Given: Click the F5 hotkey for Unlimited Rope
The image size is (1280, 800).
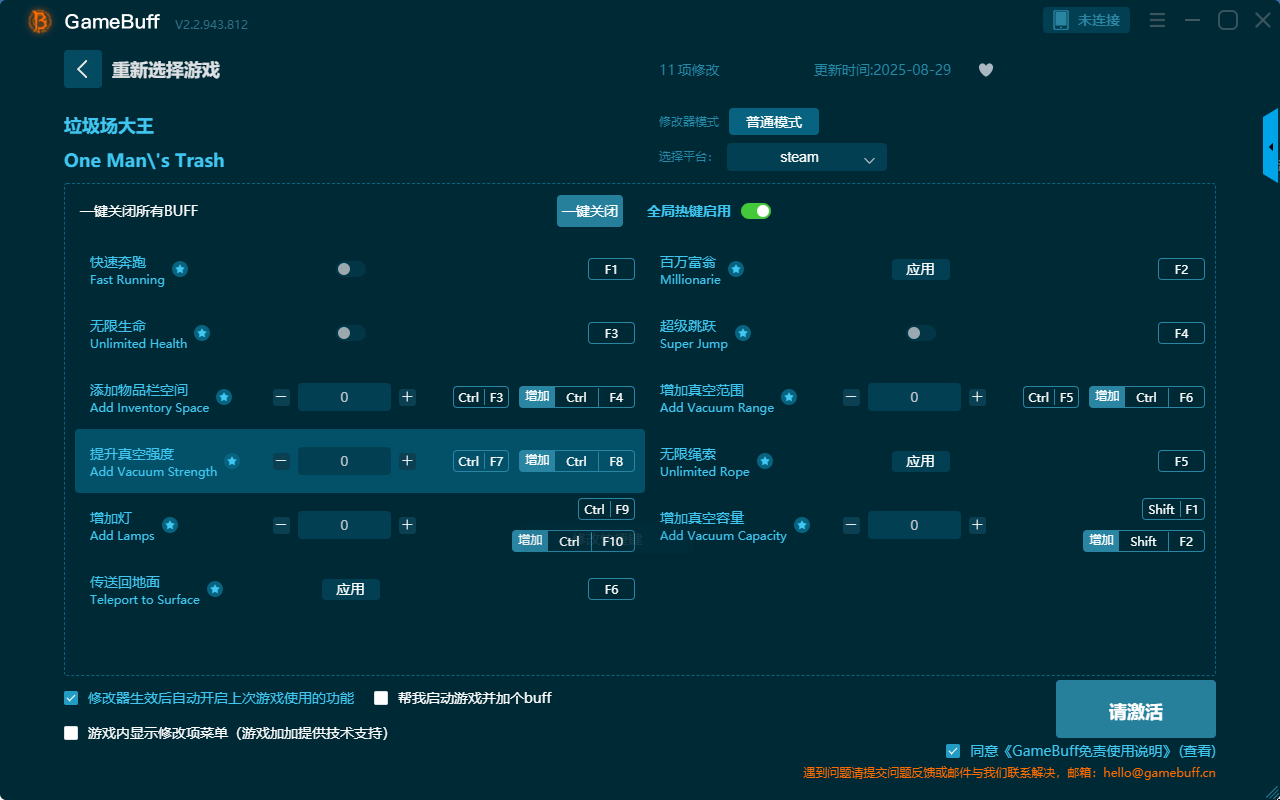Looking at the screenshot, I should click(1181, 461).
